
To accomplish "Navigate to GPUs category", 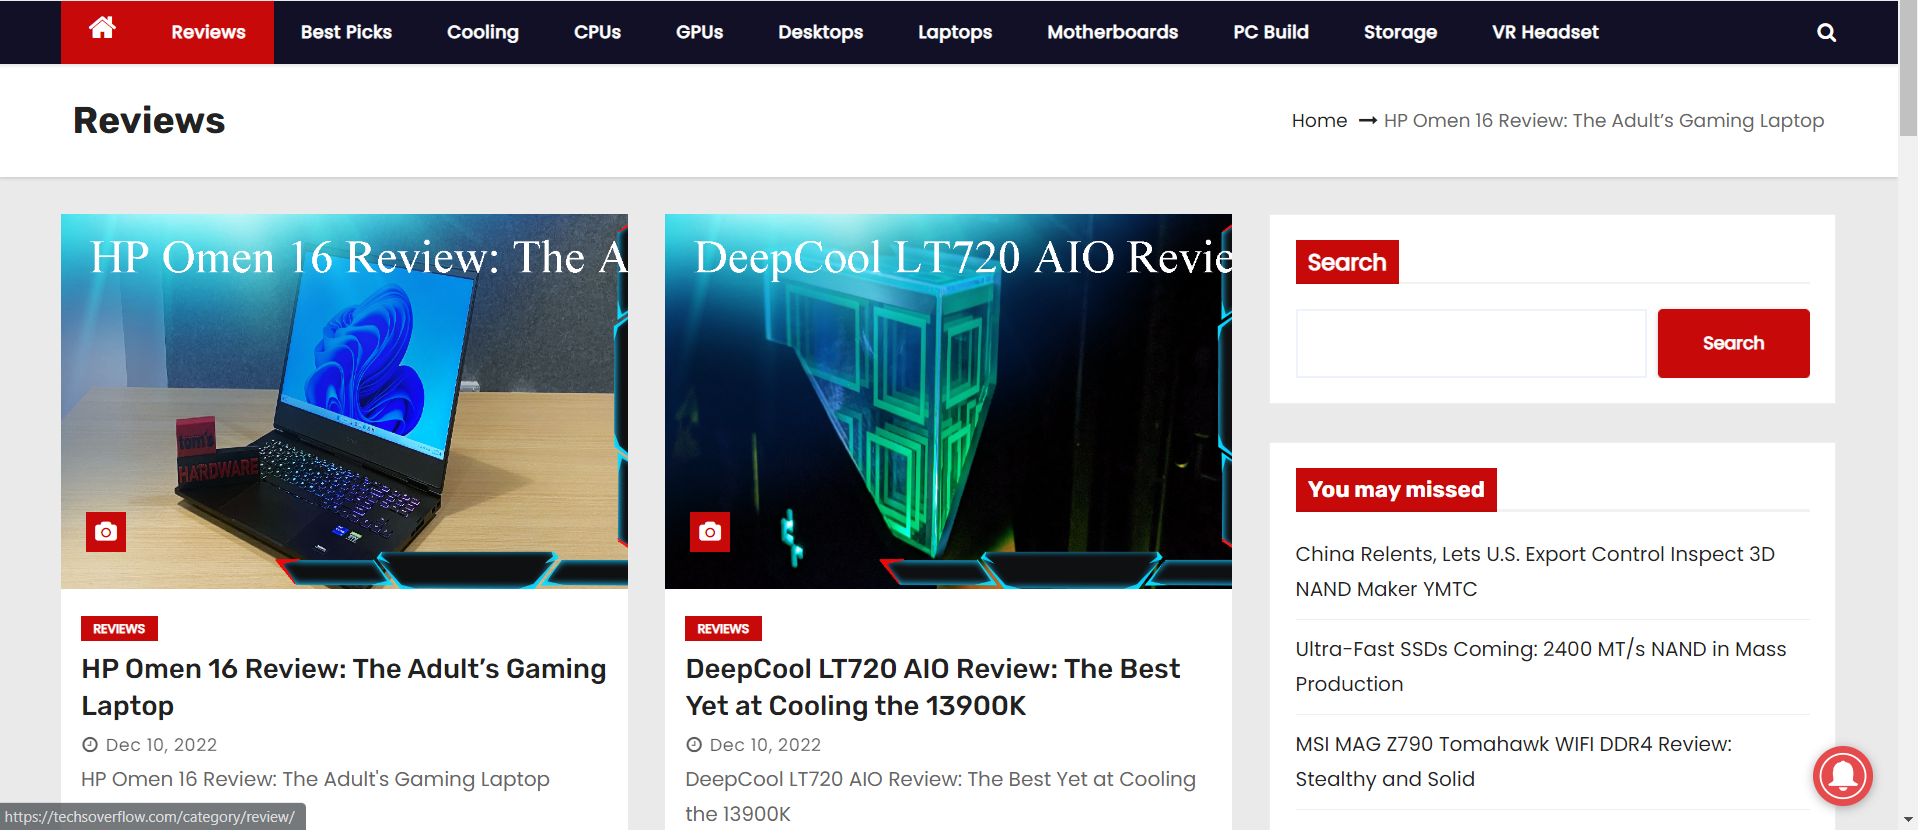I will pyautogui.click(x=699, y=32).
